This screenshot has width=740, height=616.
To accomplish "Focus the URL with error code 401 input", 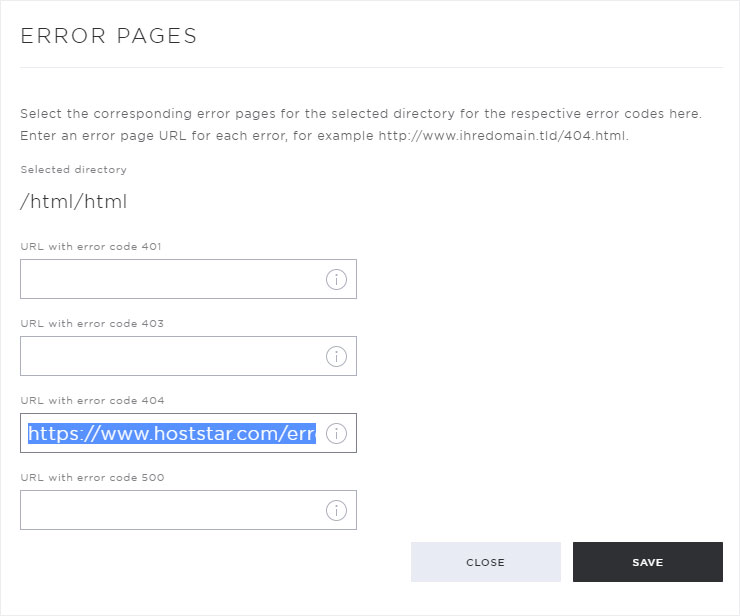I will click(188, 279).
